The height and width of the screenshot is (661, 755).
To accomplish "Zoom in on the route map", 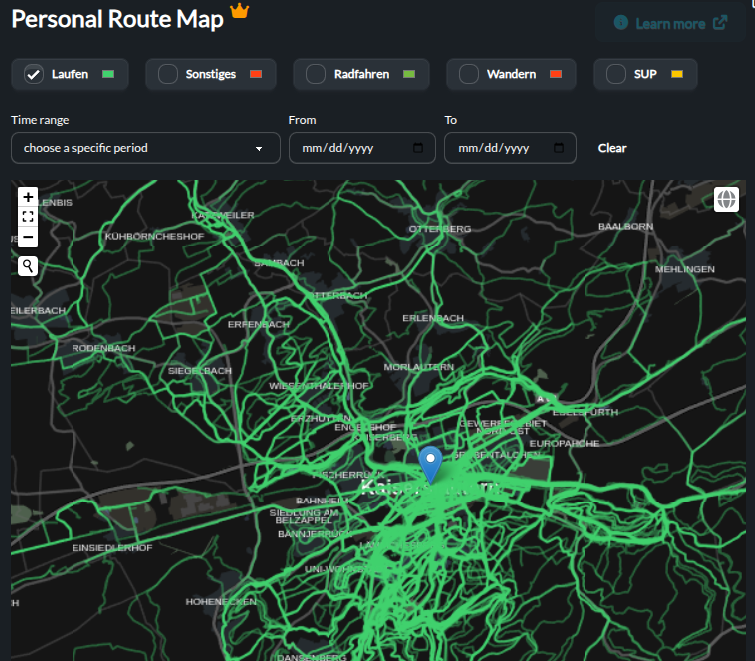I will click(x=28, y=197).
